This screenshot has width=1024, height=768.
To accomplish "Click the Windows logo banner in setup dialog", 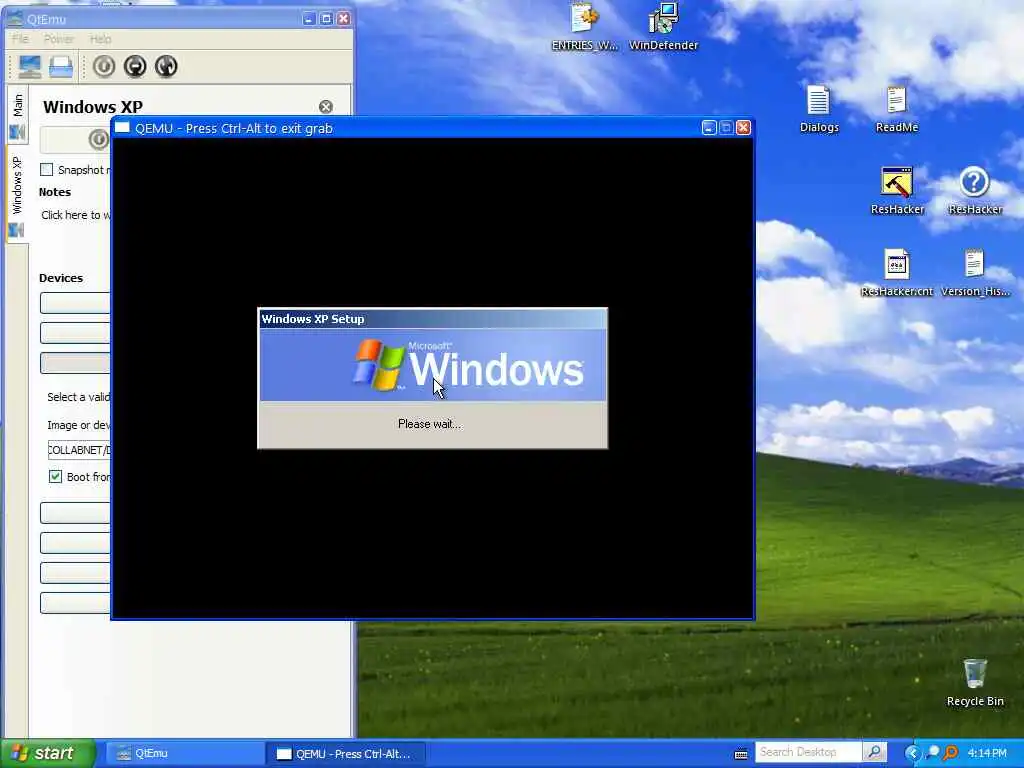I will click(x=433, y=365).
